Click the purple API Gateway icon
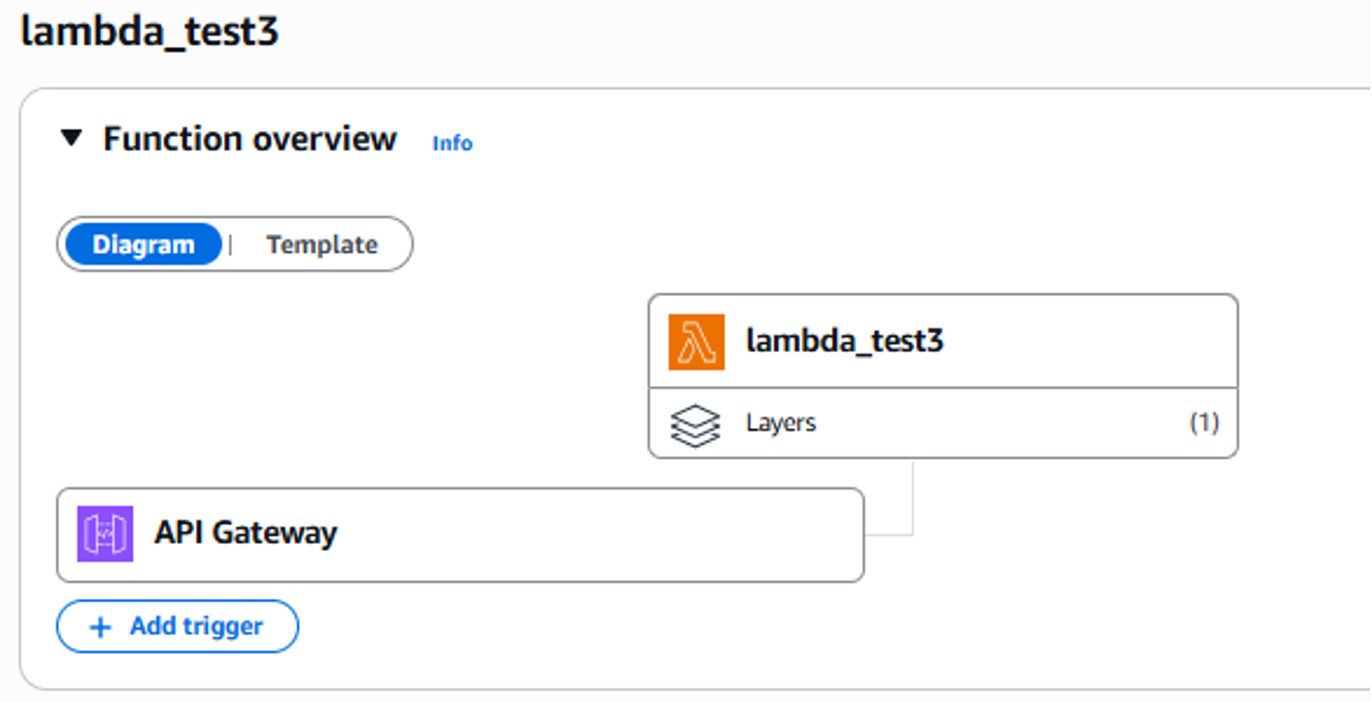Screen dimensions: 1372x702 (105, 534)
